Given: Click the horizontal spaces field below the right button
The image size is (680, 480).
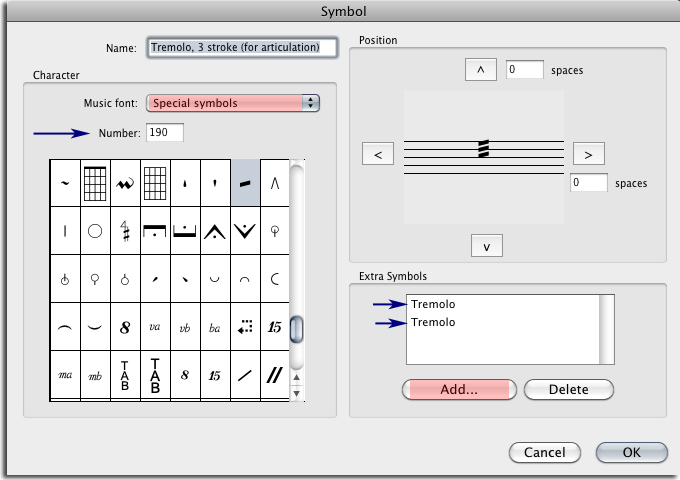Looking at the screenshot, I should click(x=588, y=183).
